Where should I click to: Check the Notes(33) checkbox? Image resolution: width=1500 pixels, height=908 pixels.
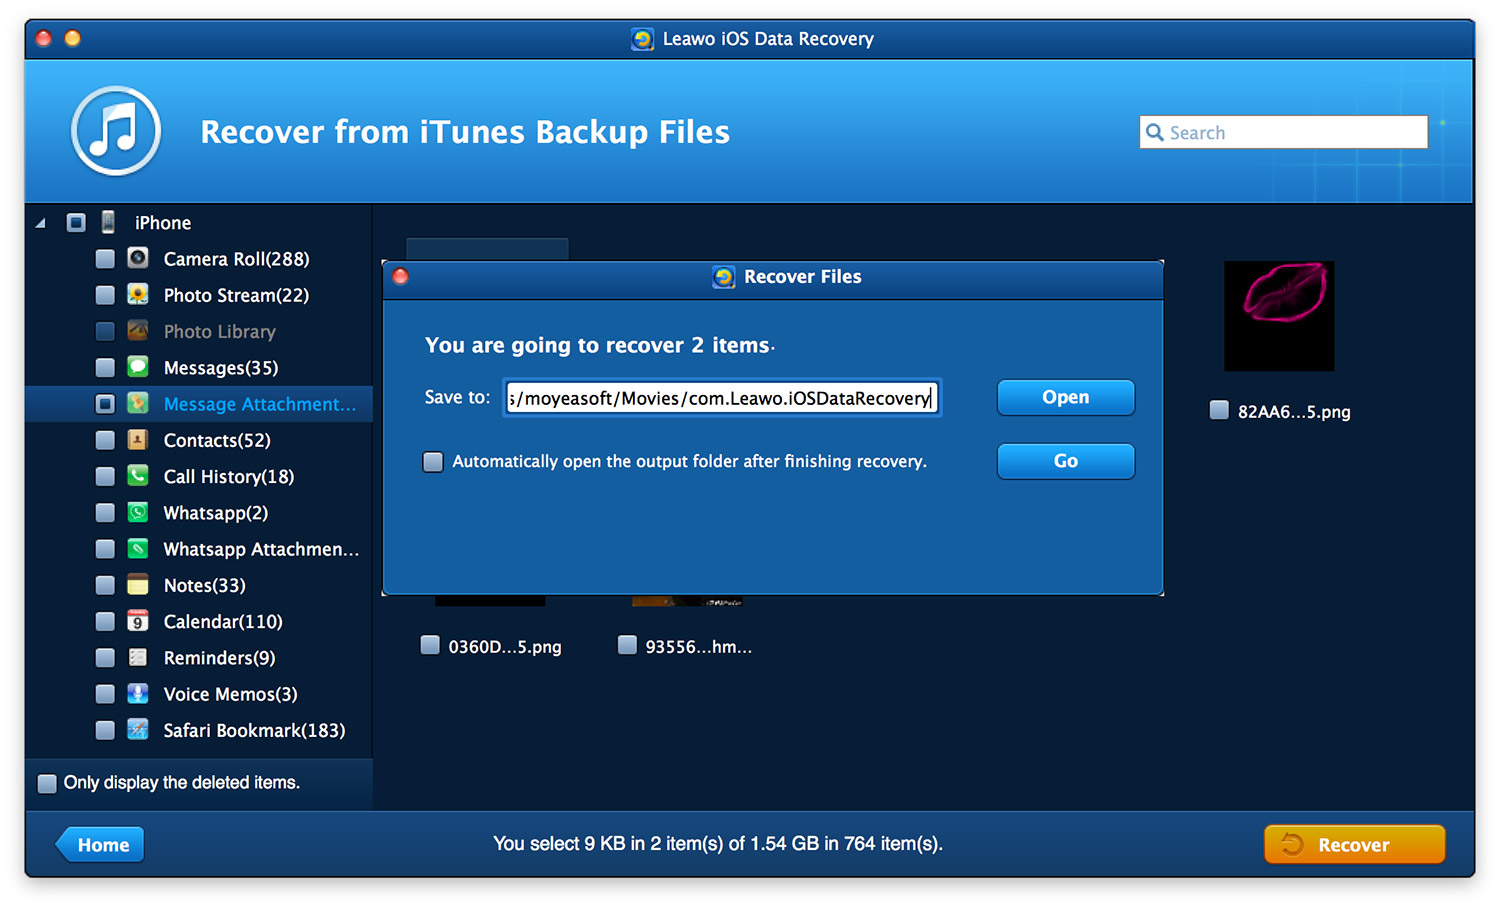105,584
